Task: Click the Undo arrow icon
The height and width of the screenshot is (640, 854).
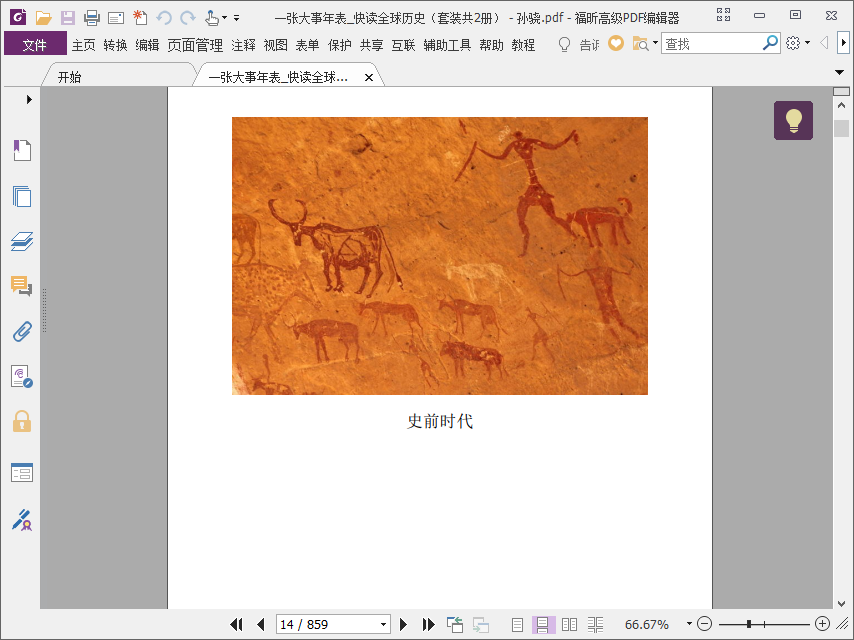Action: [x=164, y=18]
